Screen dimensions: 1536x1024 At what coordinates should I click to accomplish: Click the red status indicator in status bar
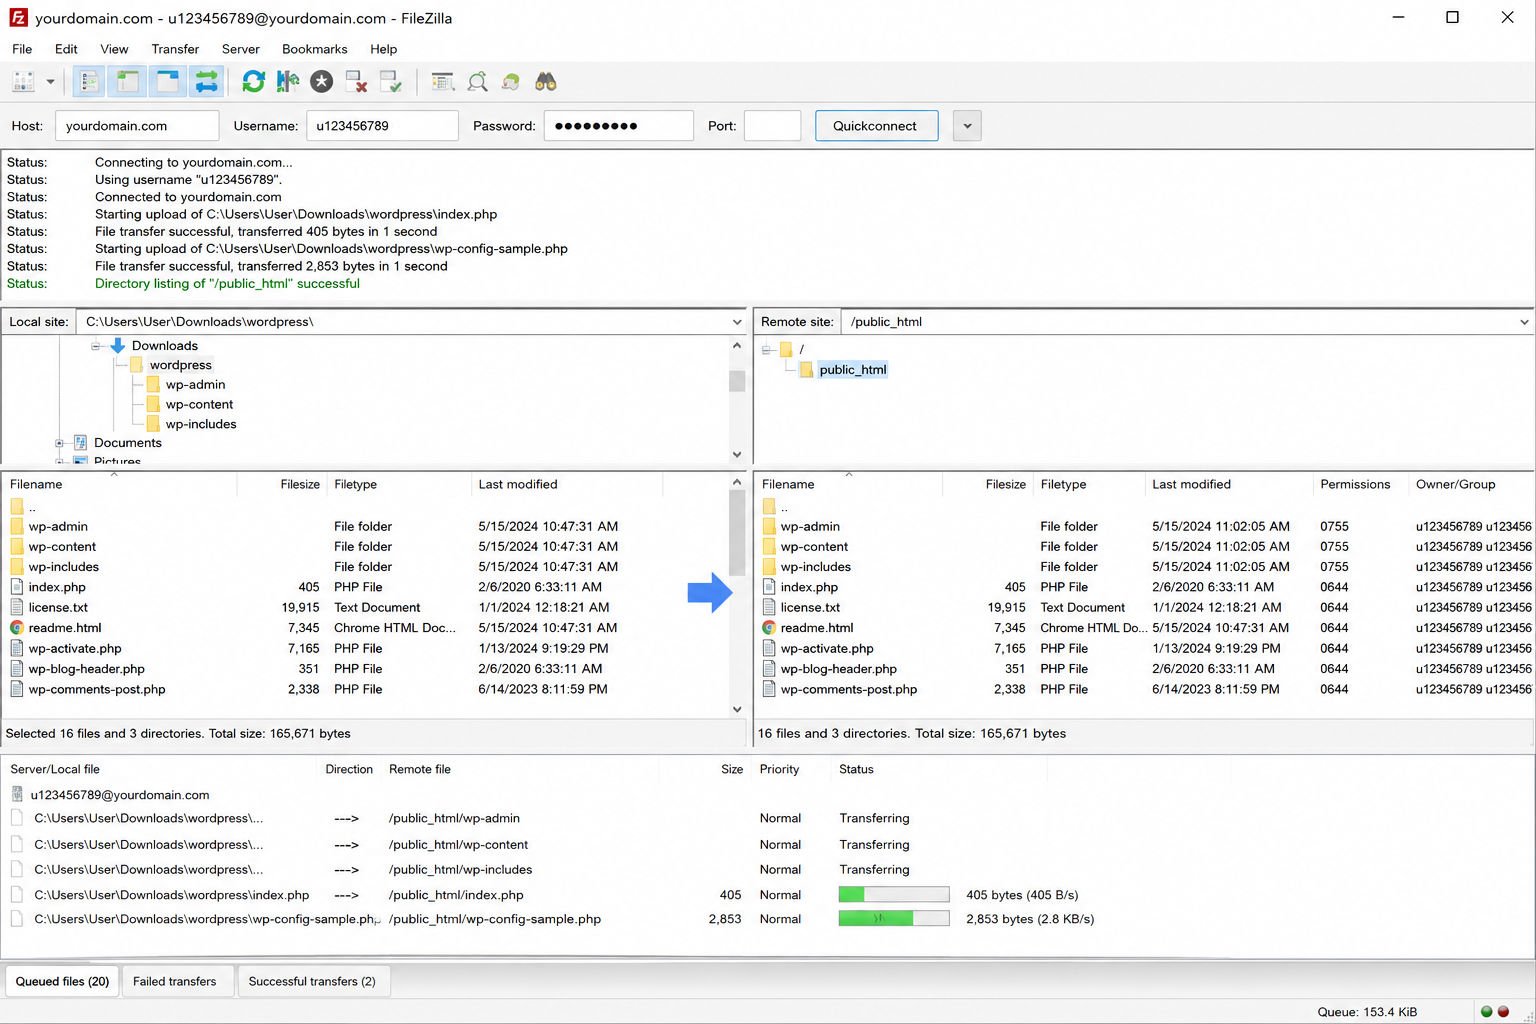pos(1503,1012)
